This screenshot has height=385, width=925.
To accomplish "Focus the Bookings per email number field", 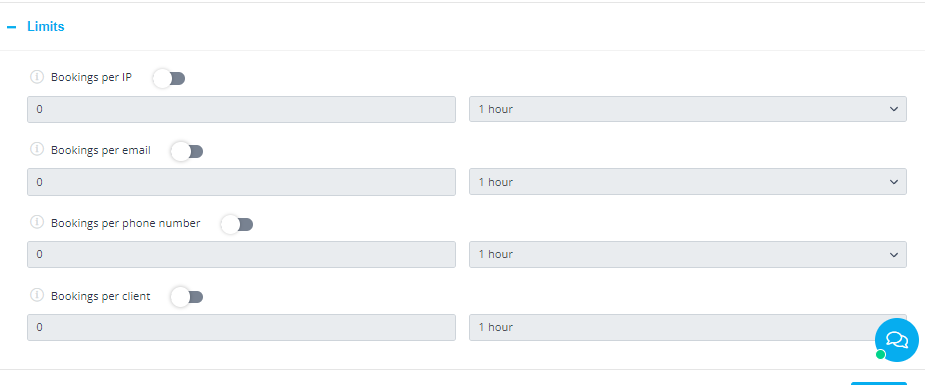I will 241,182.
